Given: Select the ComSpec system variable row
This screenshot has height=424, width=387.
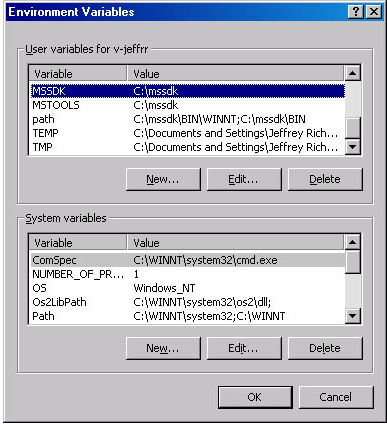Looking at the screenshot, I should pyautogui.click(x=188, y=260).
